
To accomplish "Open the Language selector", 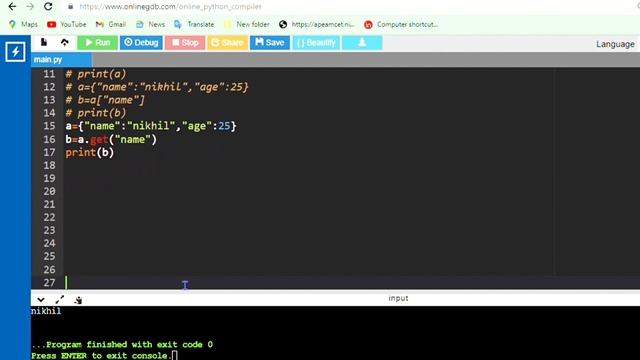I will pos(615,44).
